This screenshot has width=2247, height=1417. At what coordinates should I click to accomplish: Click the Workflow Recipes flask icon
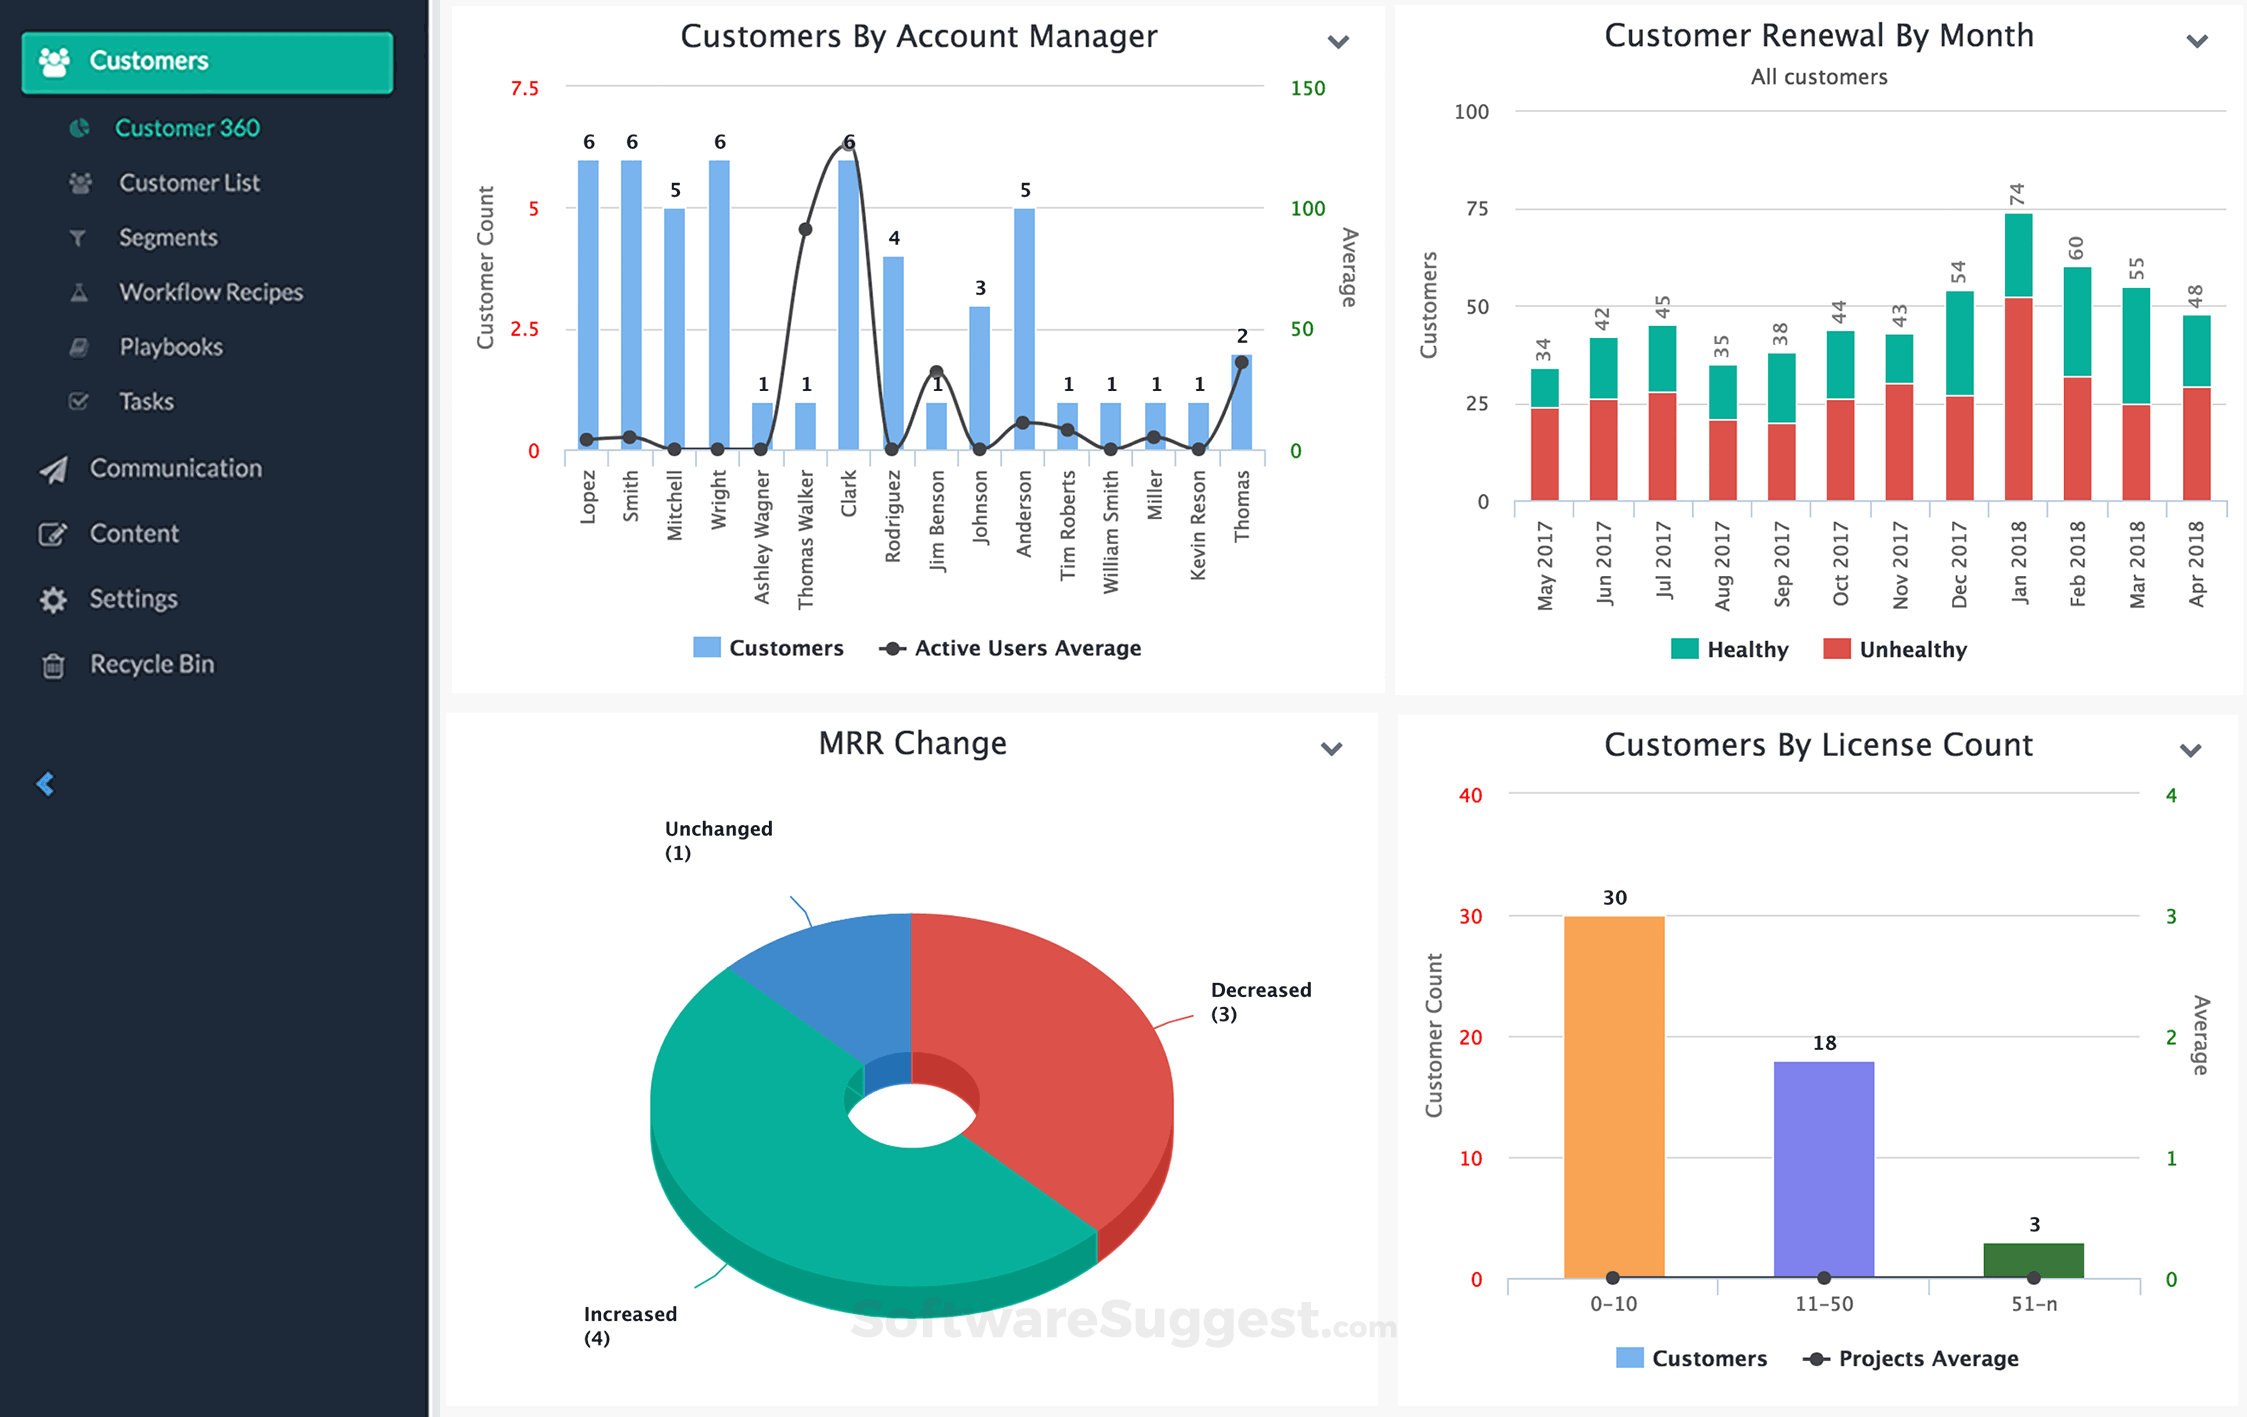pyautogui.click(x=79, y=292)
